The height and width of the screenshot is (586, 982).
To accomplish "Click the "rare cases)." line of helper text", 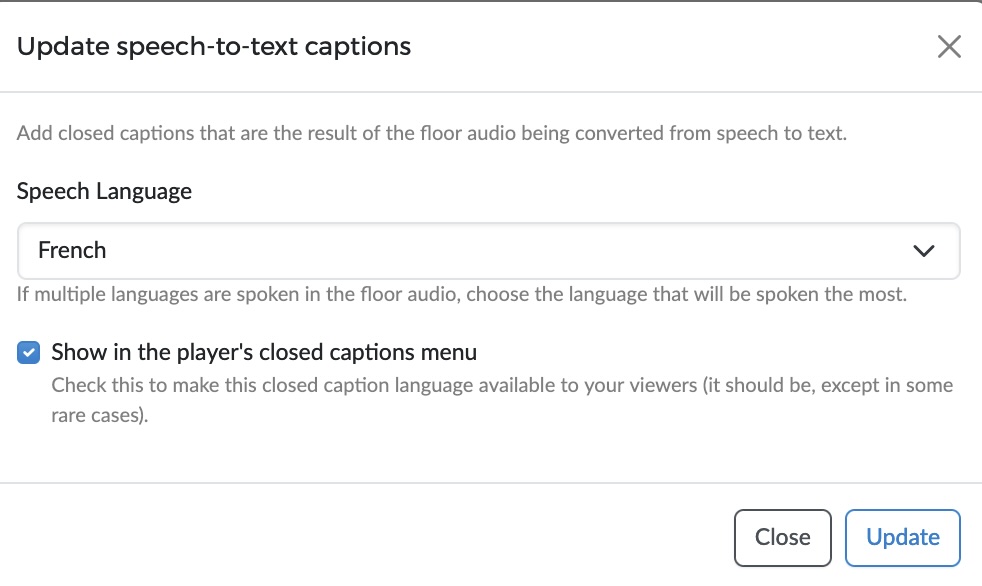I will (x=100, y=415).
